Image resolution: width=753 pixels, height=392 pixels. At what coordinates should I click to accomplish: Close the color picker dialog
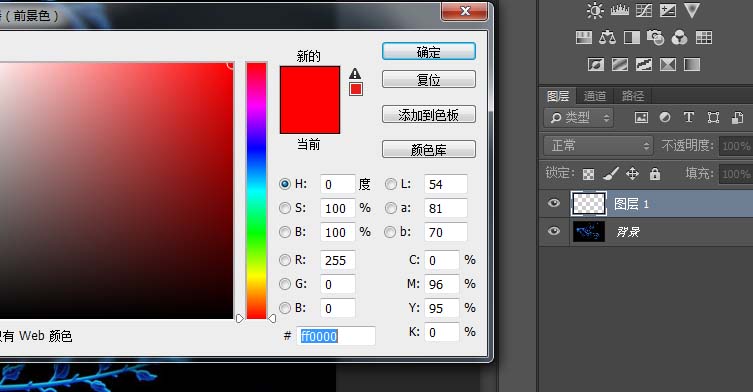(464, 11)
